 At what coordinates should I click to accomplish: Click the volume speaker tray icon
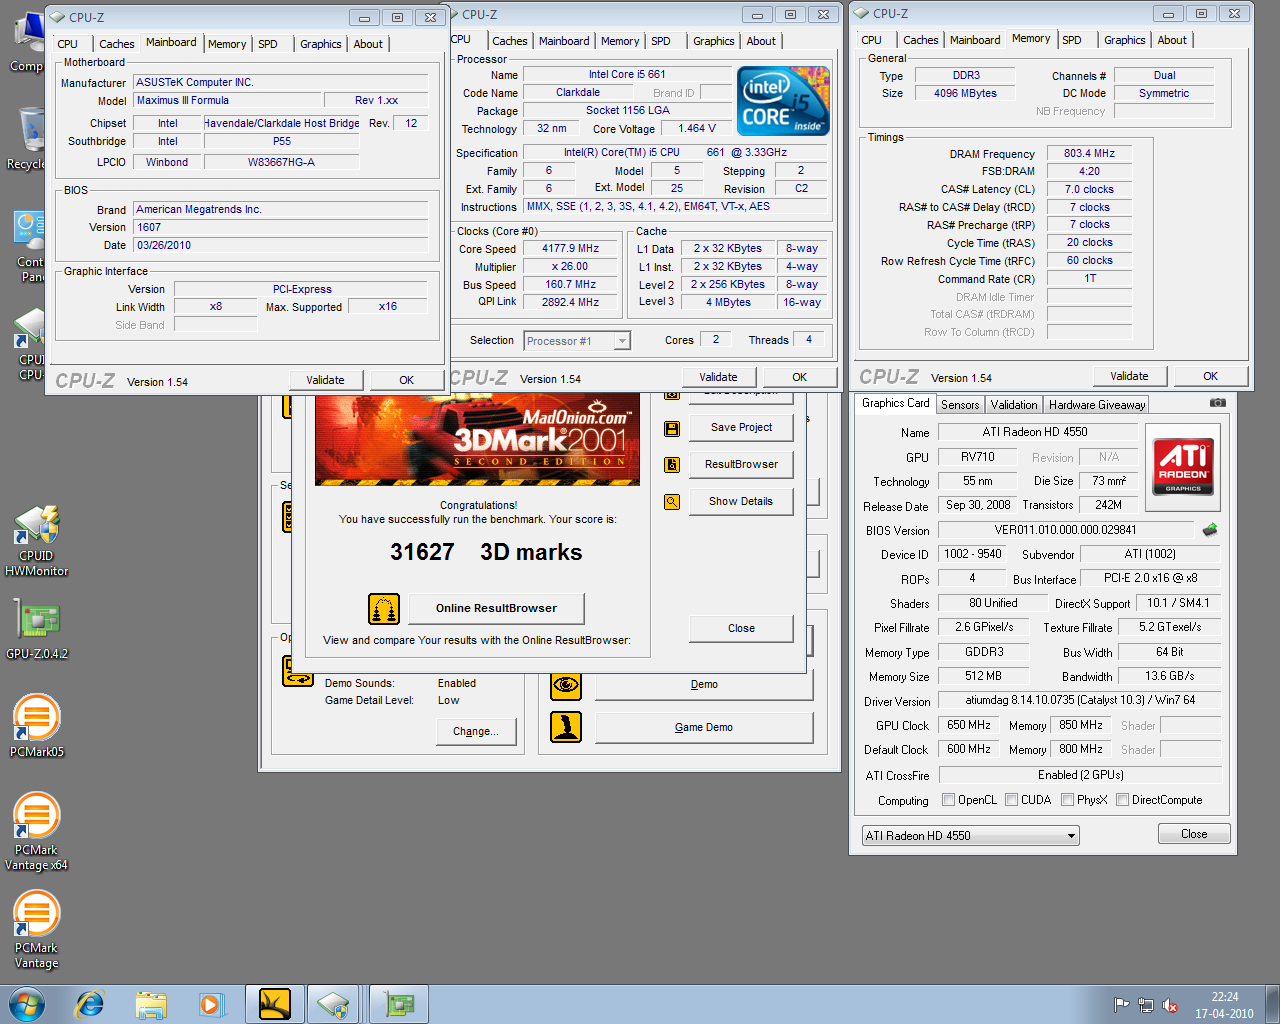tap(1170, 1005)
